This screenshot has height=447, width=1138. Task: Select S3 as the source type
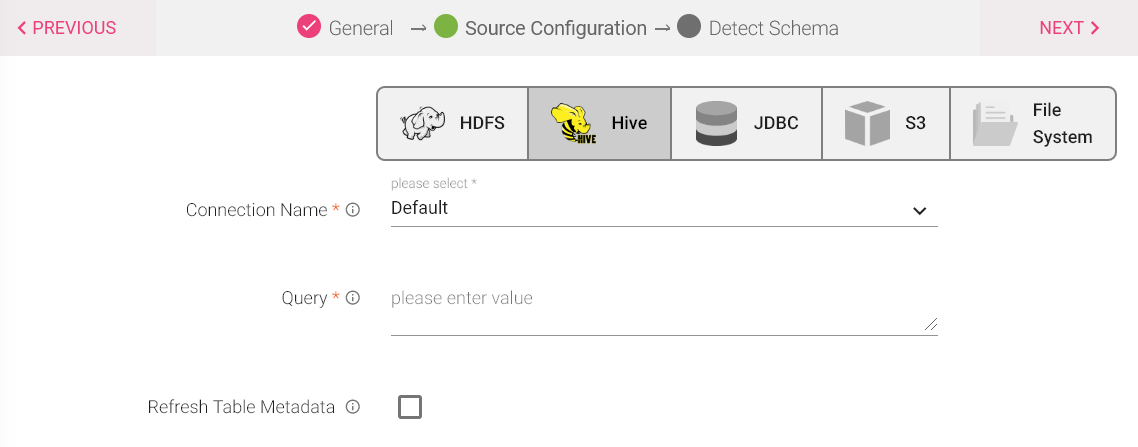tap(886, 123)
